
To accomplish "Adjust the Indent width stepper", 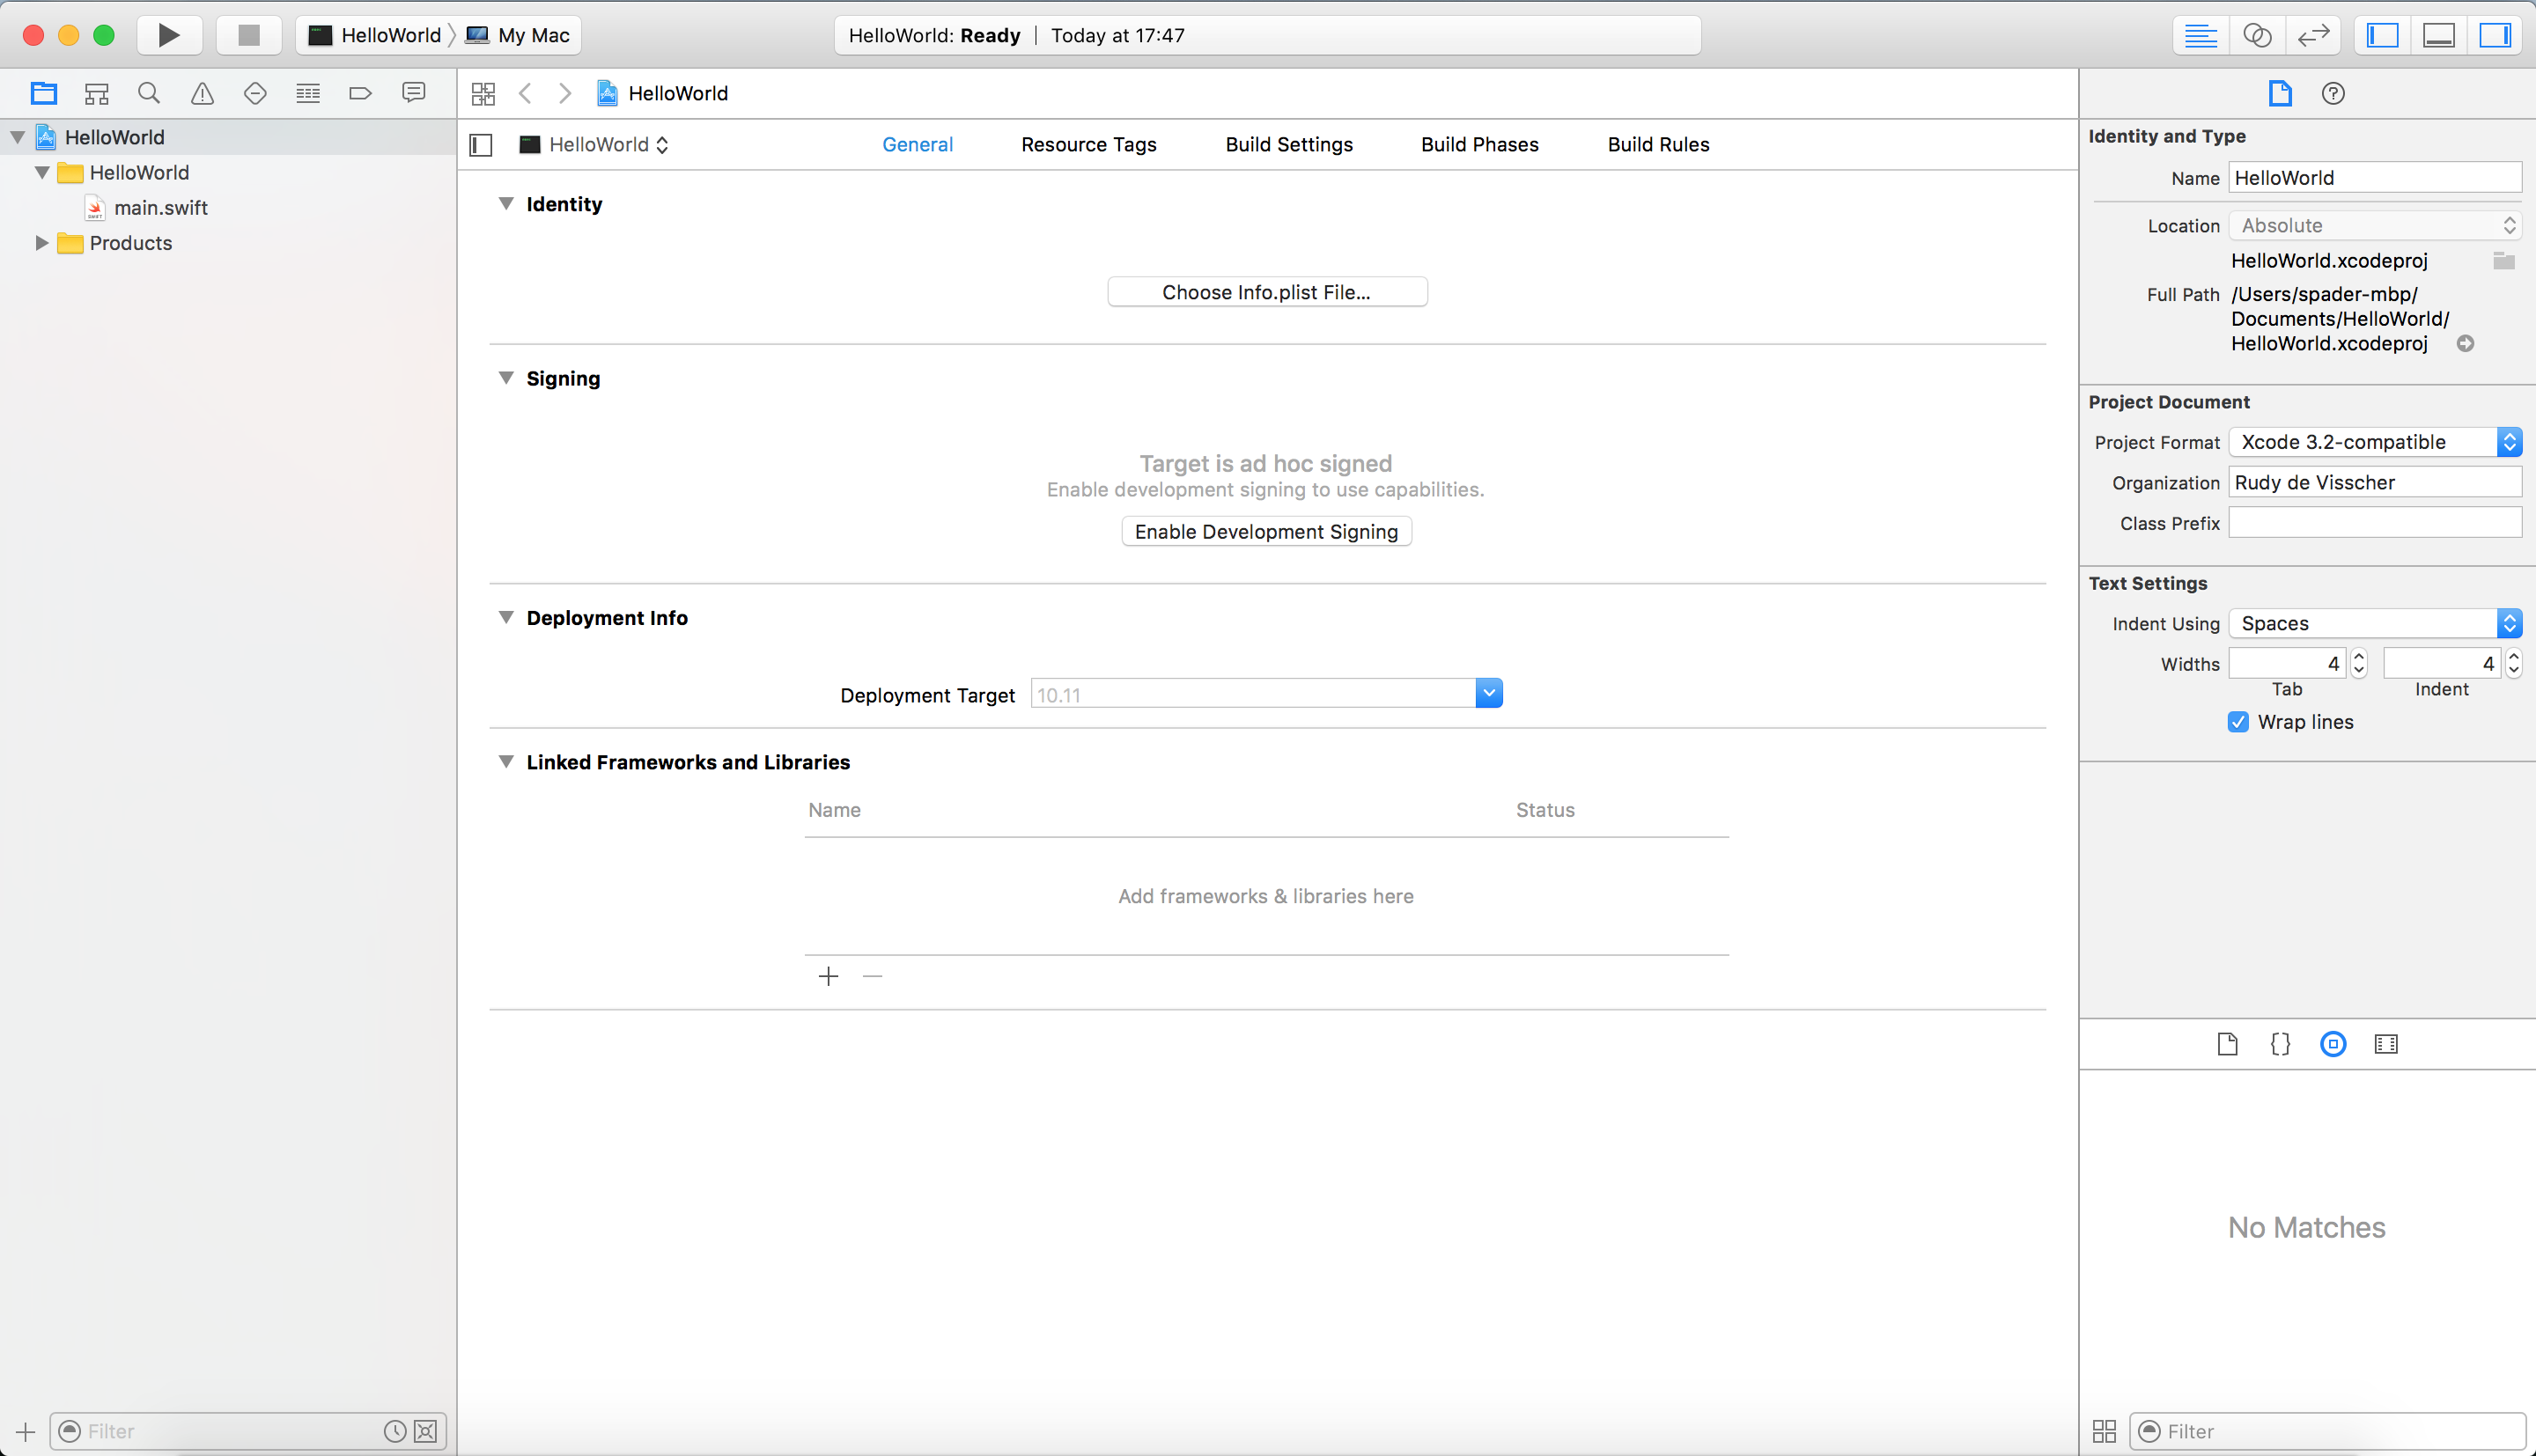I will pos(2514,663).
